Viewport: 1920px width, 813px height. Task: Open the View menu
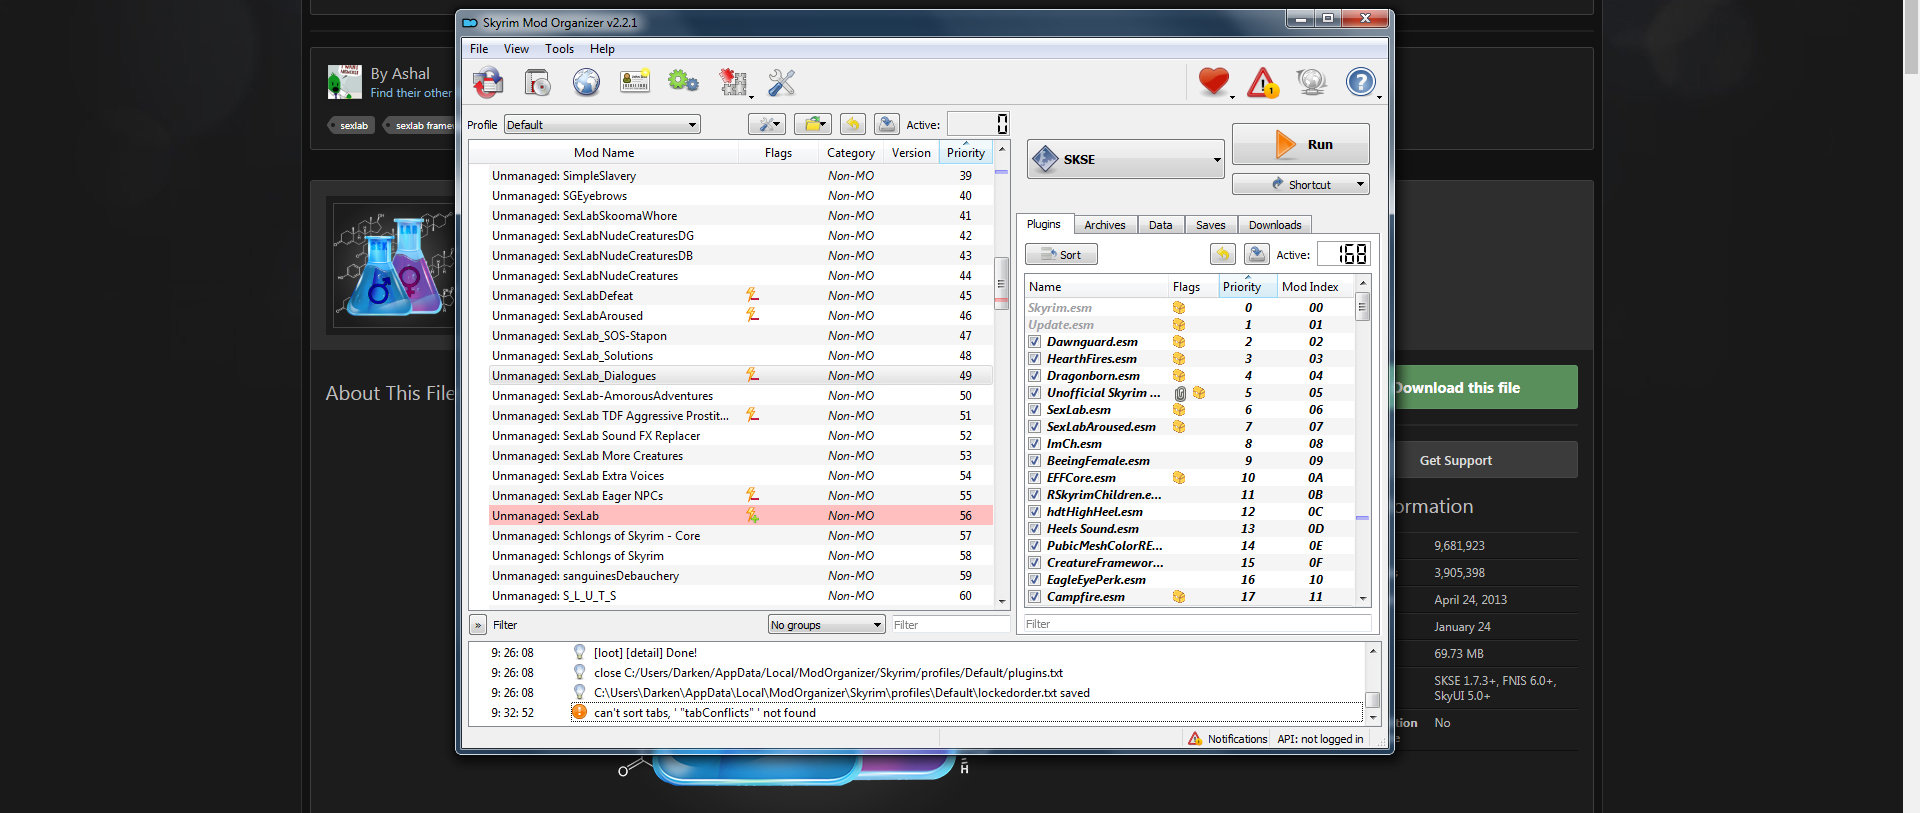pos(516,49)
